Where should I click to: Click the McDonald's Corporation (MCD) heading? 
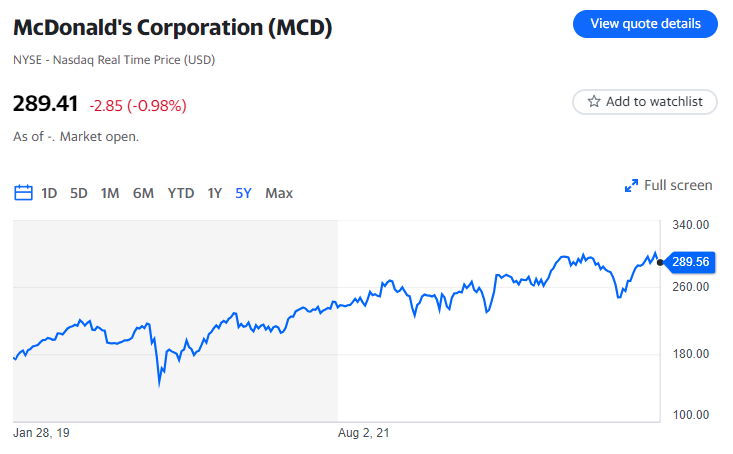tap(172, 27)
